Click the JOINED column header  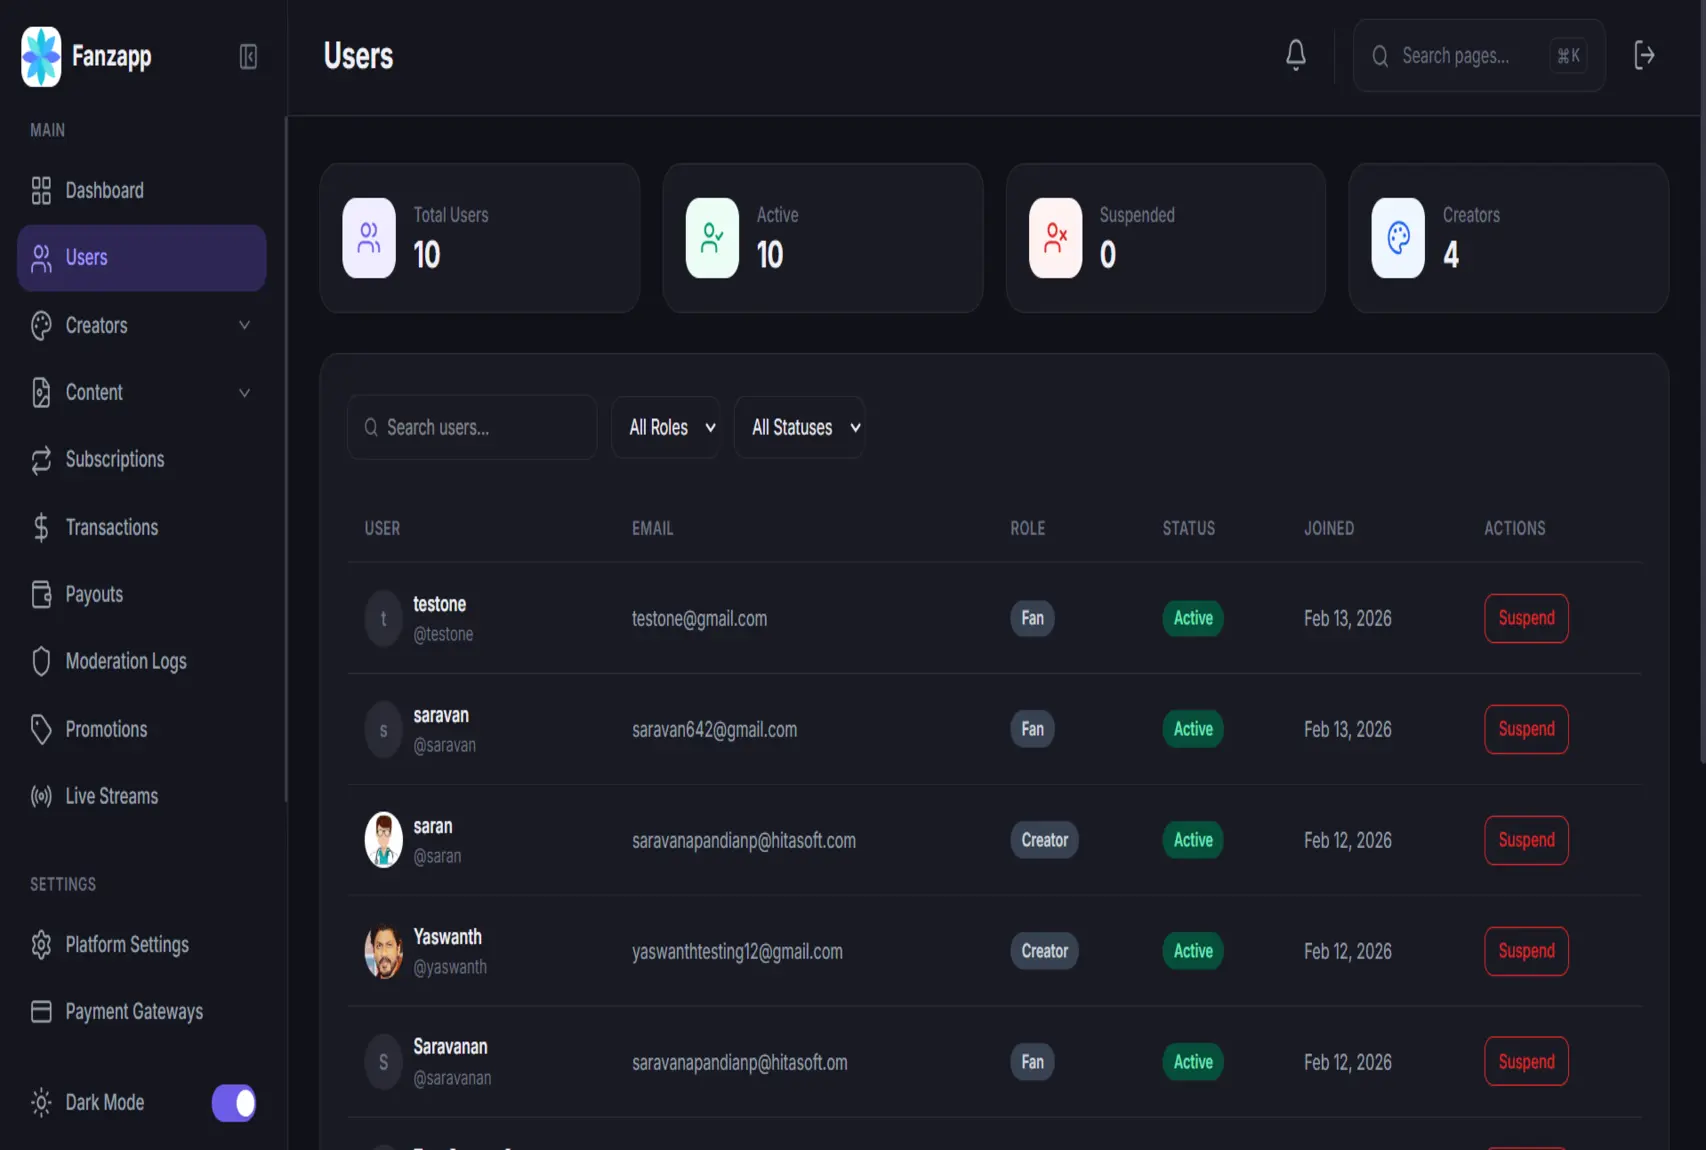point(1329,528)
